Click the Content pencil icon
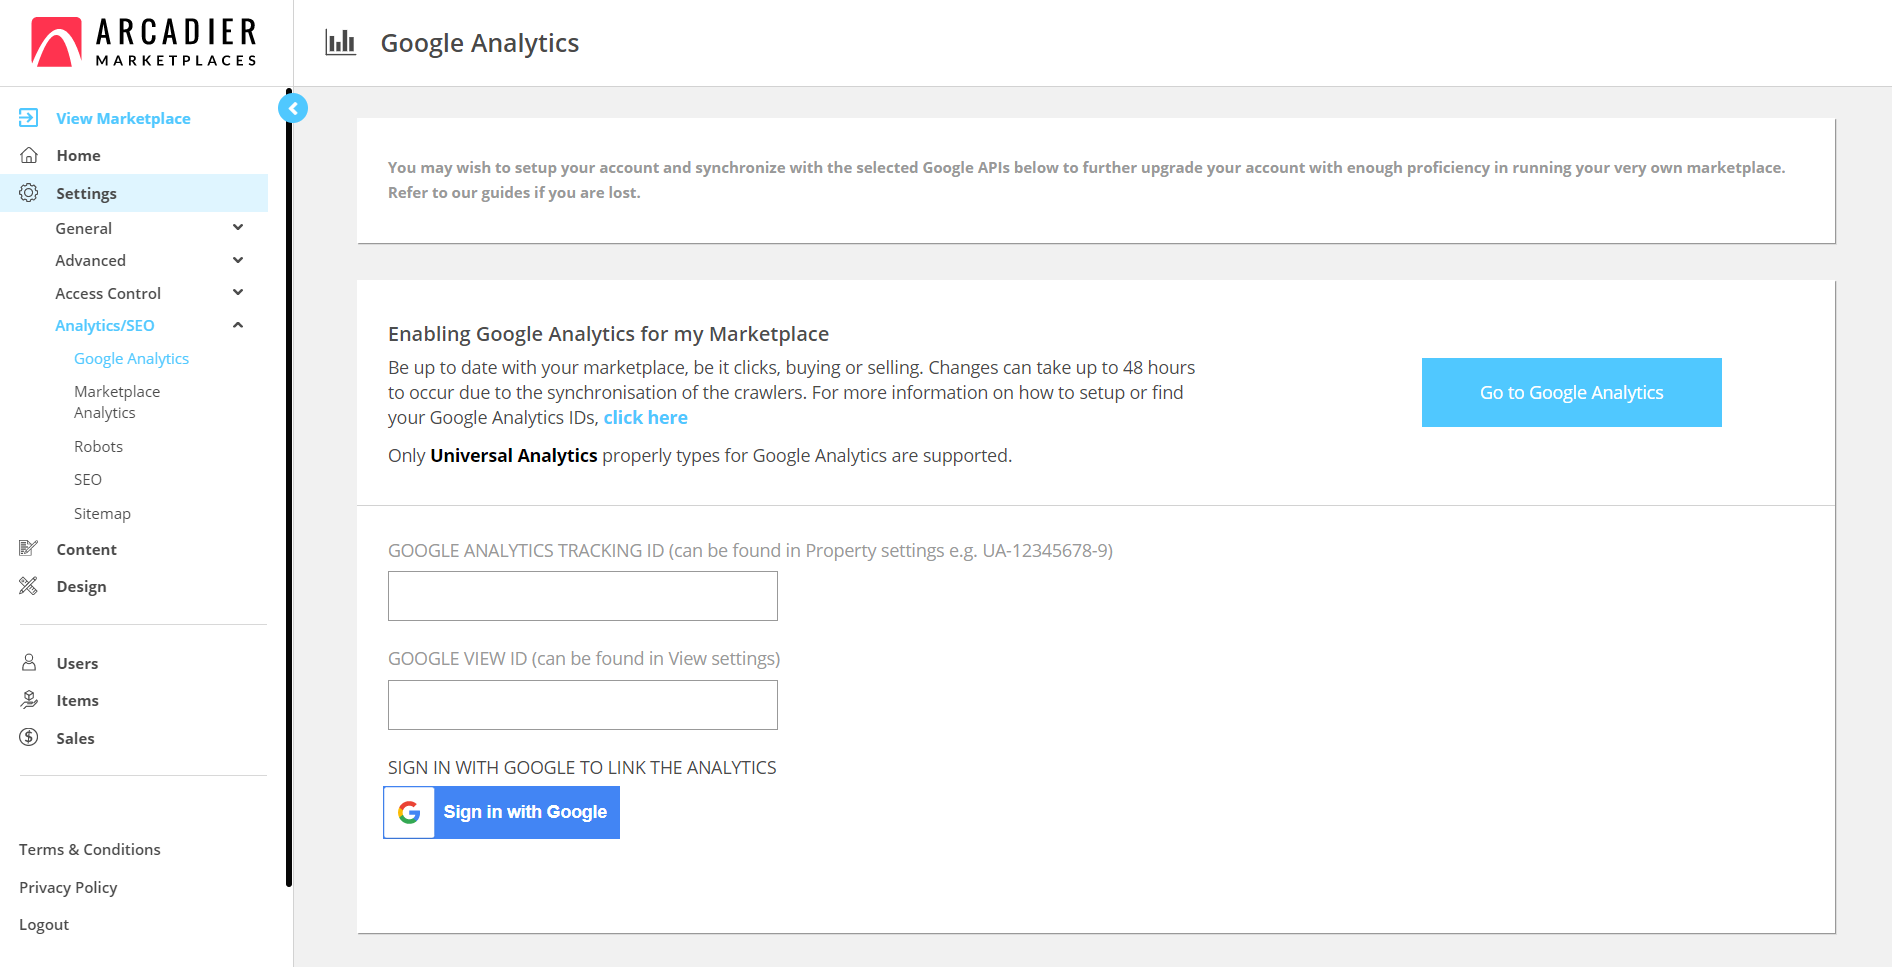Screen dimensions: 1892x967 [x=29, y=548]
